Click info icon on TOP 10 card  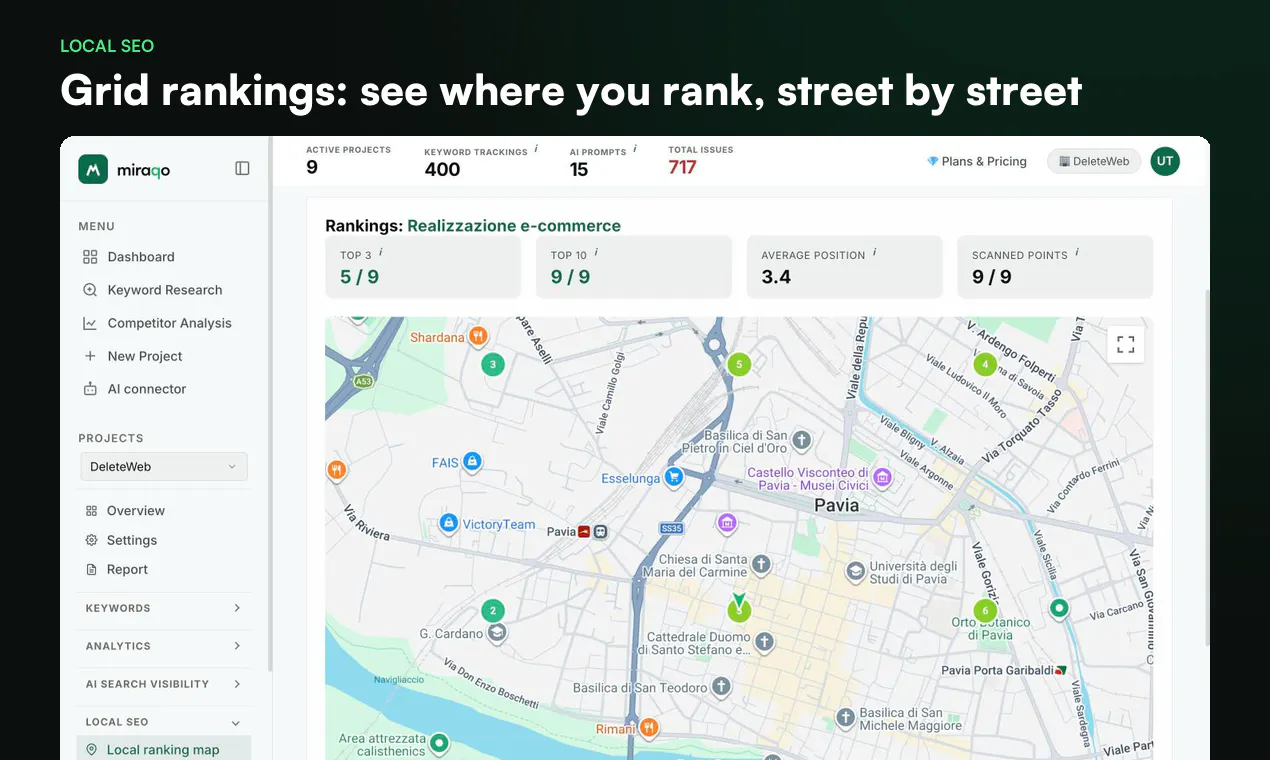596,252
